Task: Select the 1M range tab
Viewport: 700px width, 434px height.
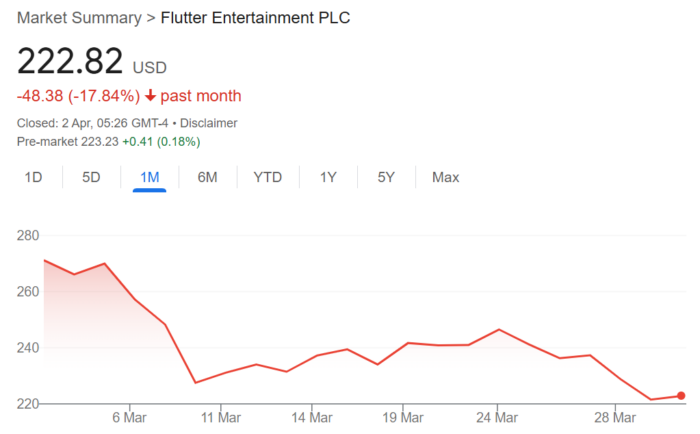Action: [149, 177]
